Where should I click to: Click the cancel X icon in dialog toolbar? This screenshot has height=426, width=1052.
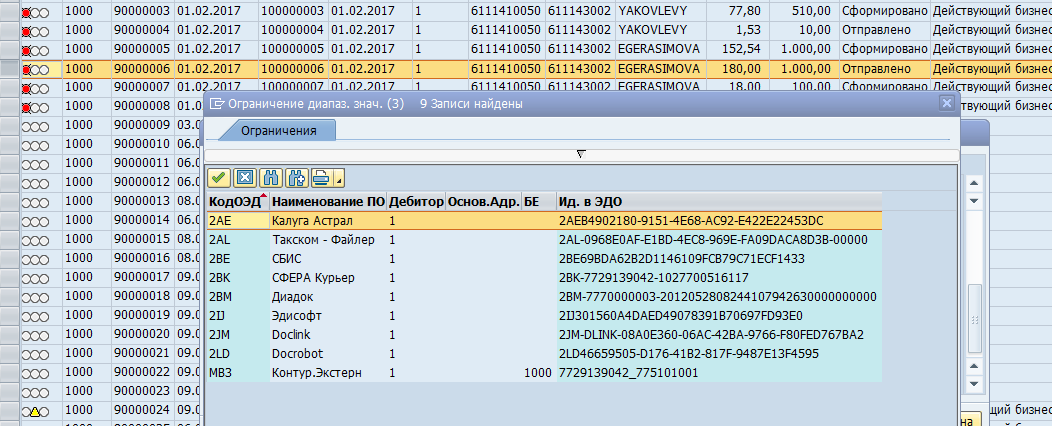(244, 178)
